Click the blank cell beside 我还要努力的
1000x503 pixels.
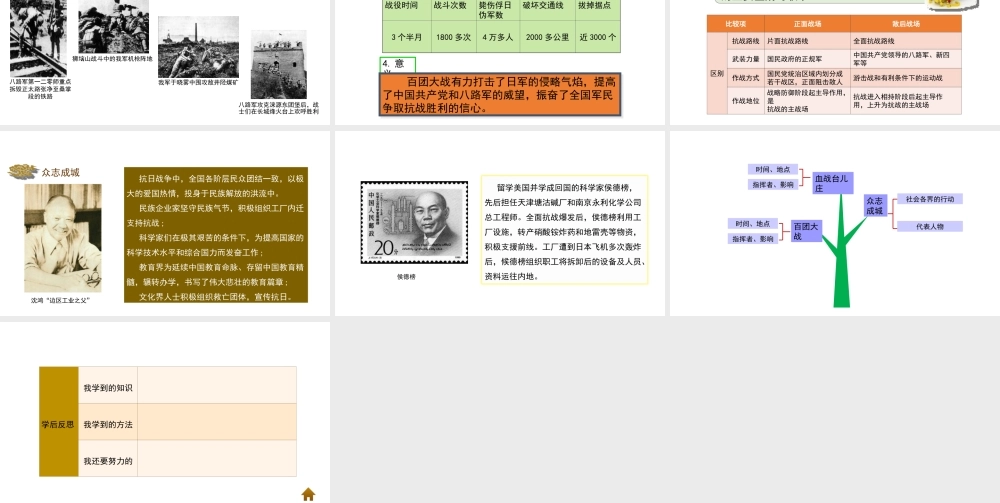[217, 458]
